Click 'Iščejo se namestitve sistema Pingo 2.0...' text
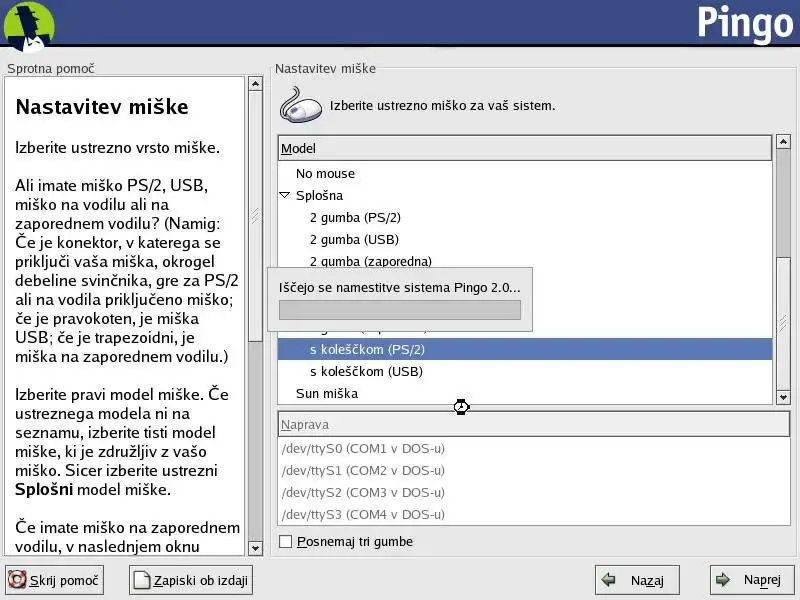 pyautogui.click(x=399, y=288)
